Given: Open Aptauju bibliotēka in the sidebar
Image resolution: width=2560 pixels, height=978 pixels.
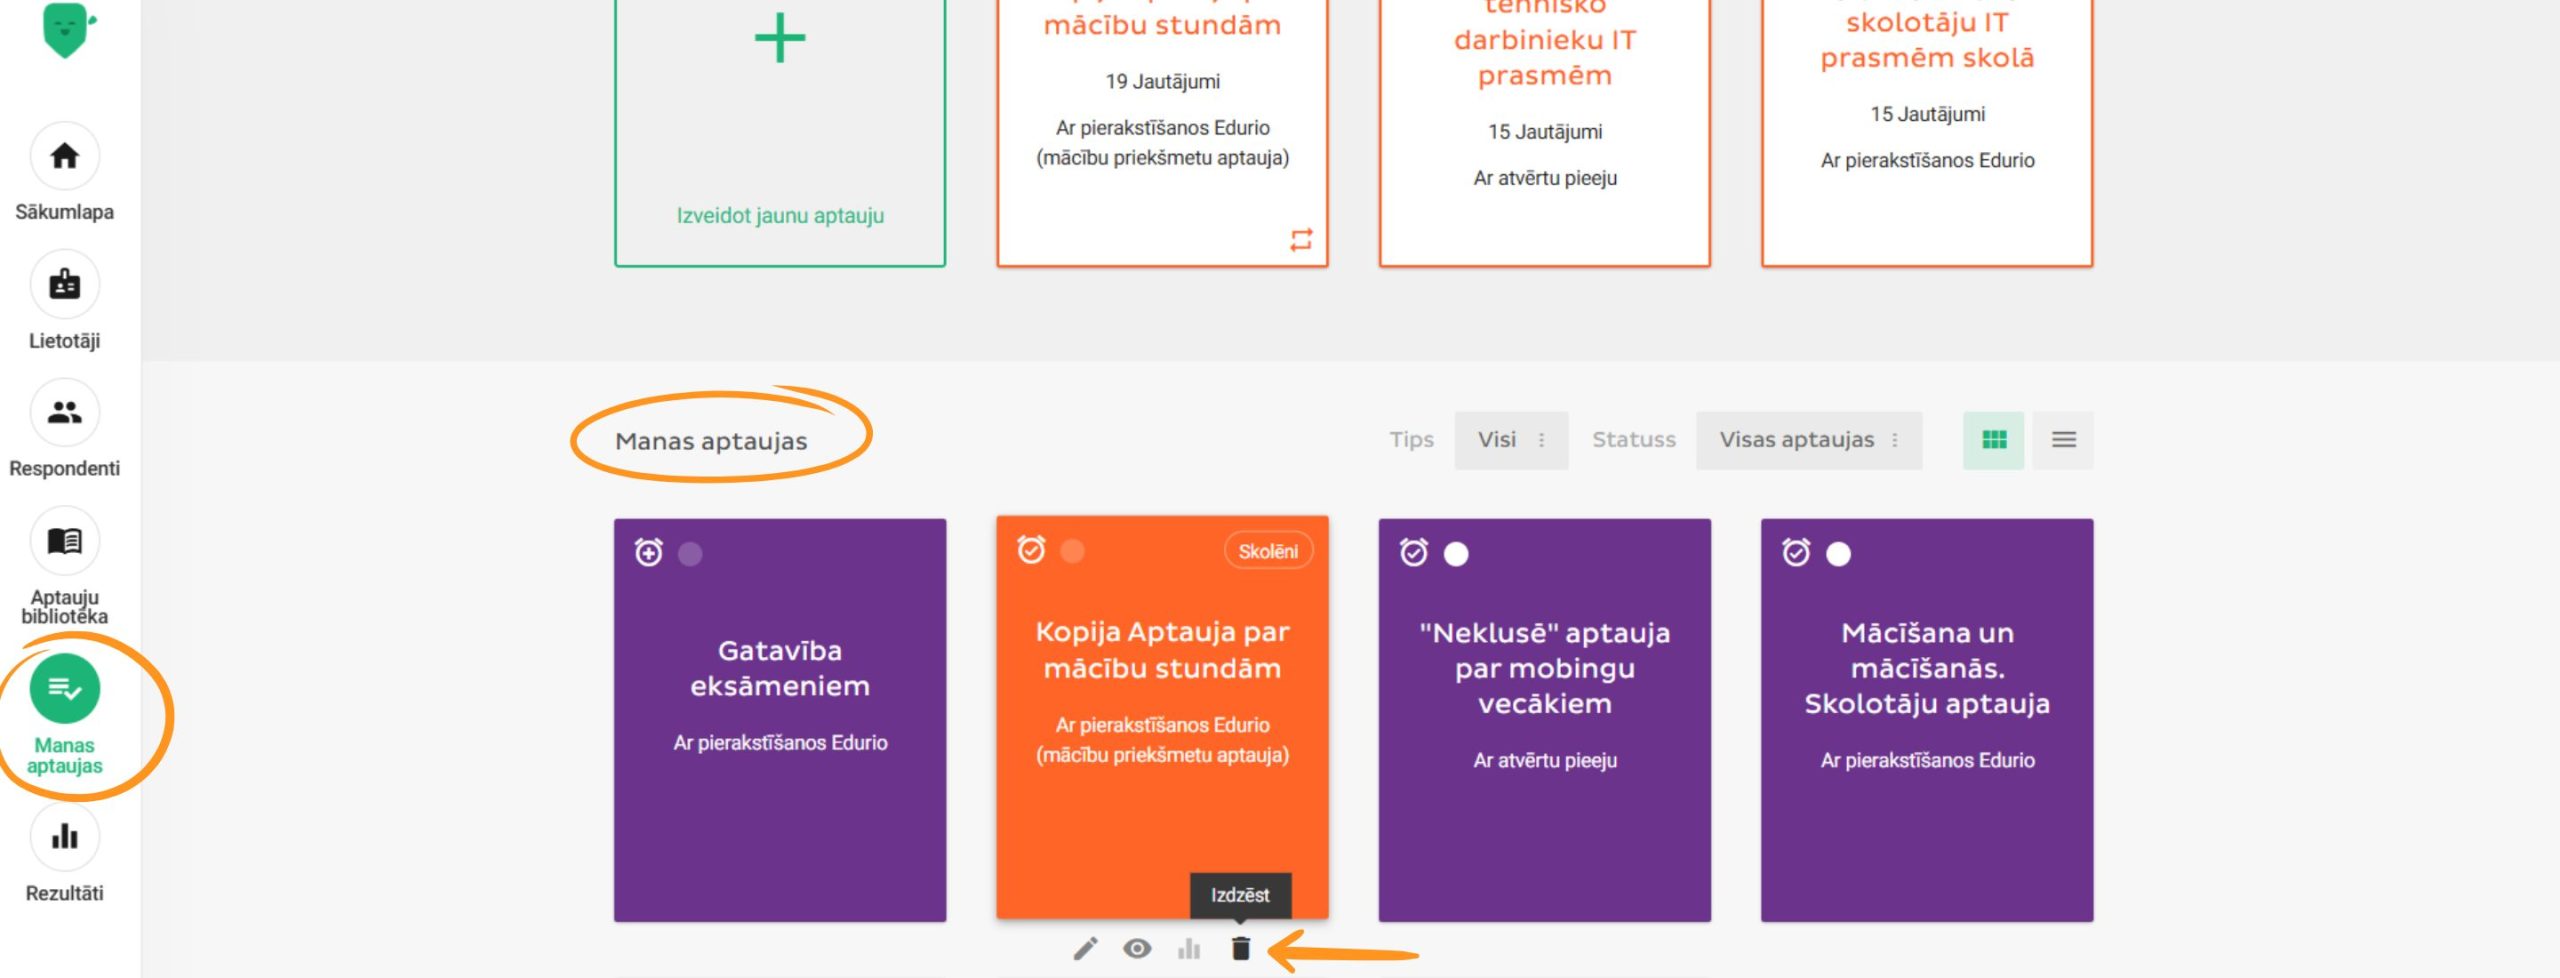Looking at the screenshot, I should click(x=65, y=542).
